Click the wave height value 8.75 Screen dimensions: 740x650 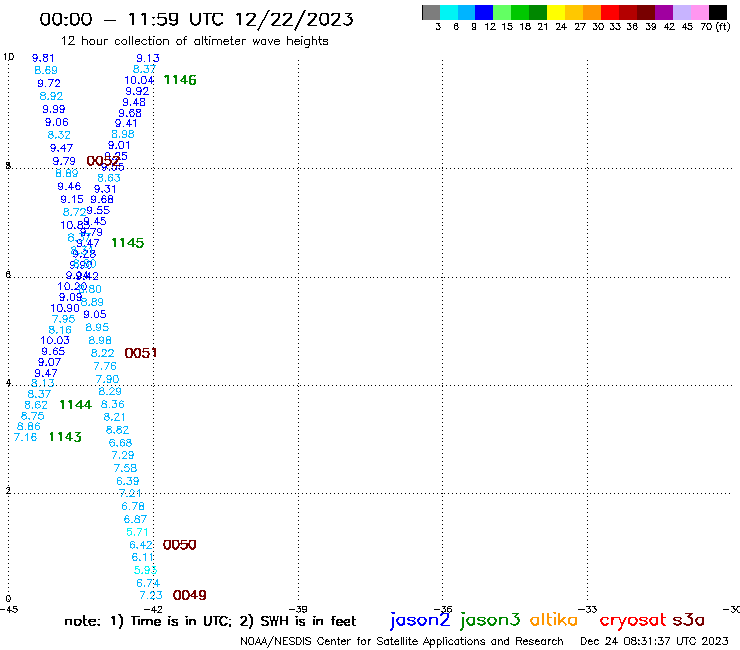(x=33, y=416)
